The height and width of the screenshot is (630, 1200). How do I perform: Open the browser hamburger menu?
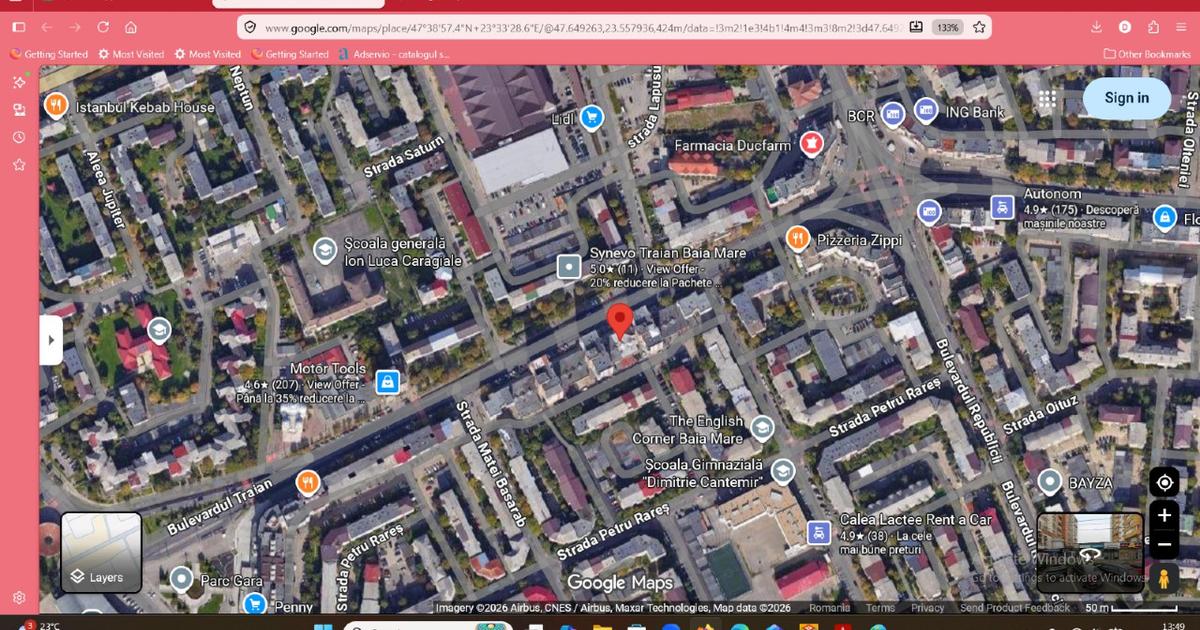point(1181,27)
